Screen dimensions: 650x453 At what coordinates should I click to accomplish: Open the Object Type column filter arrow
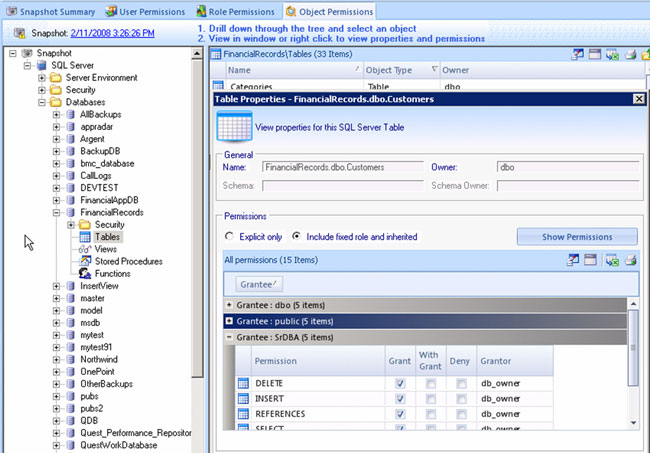tap(434, 69)
